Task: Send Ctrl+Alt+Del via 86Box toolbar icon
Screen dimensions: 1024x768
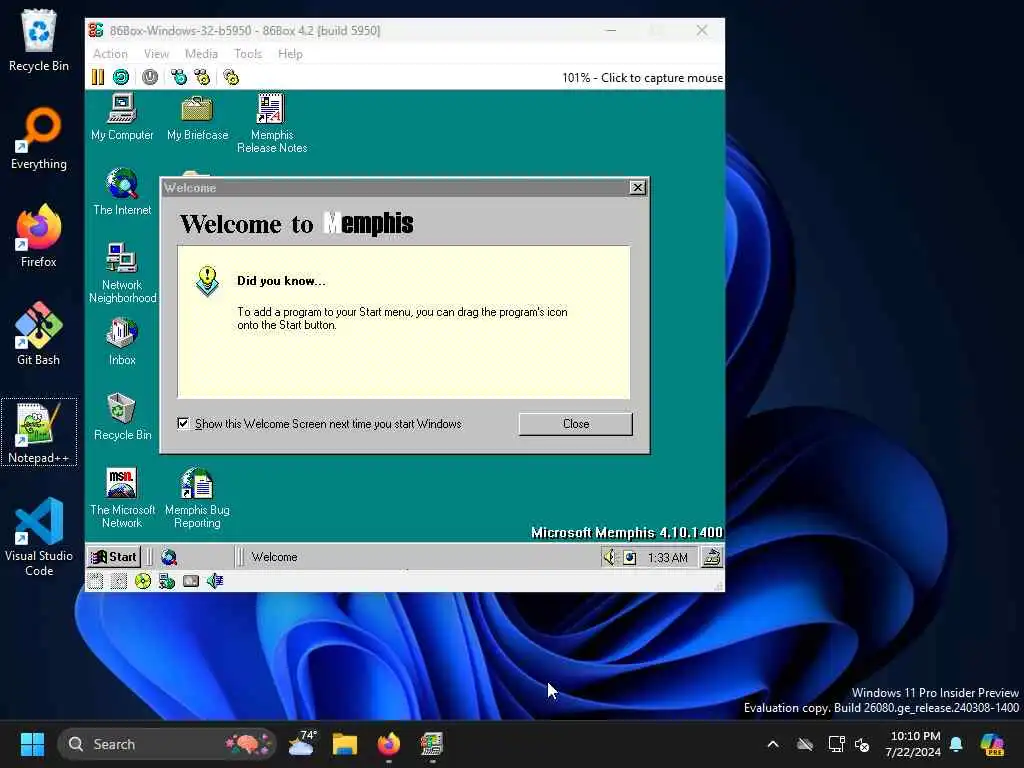Action: coord(178,77)
